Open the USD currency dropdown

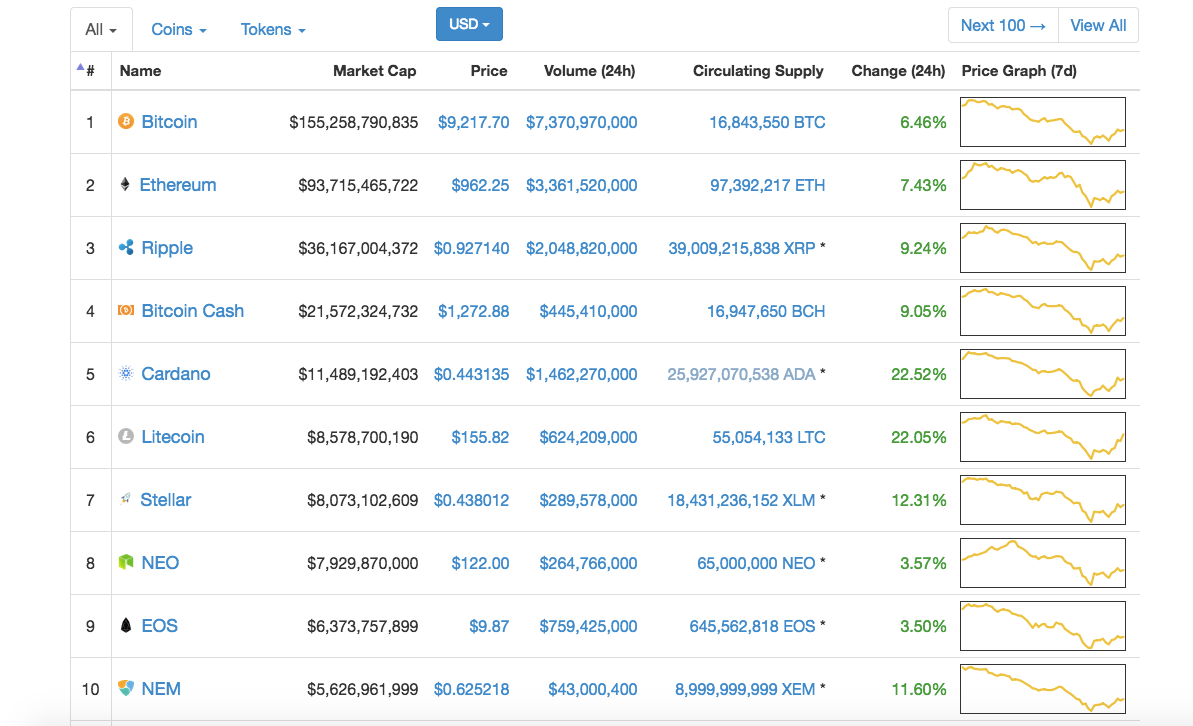click(469, 24)
